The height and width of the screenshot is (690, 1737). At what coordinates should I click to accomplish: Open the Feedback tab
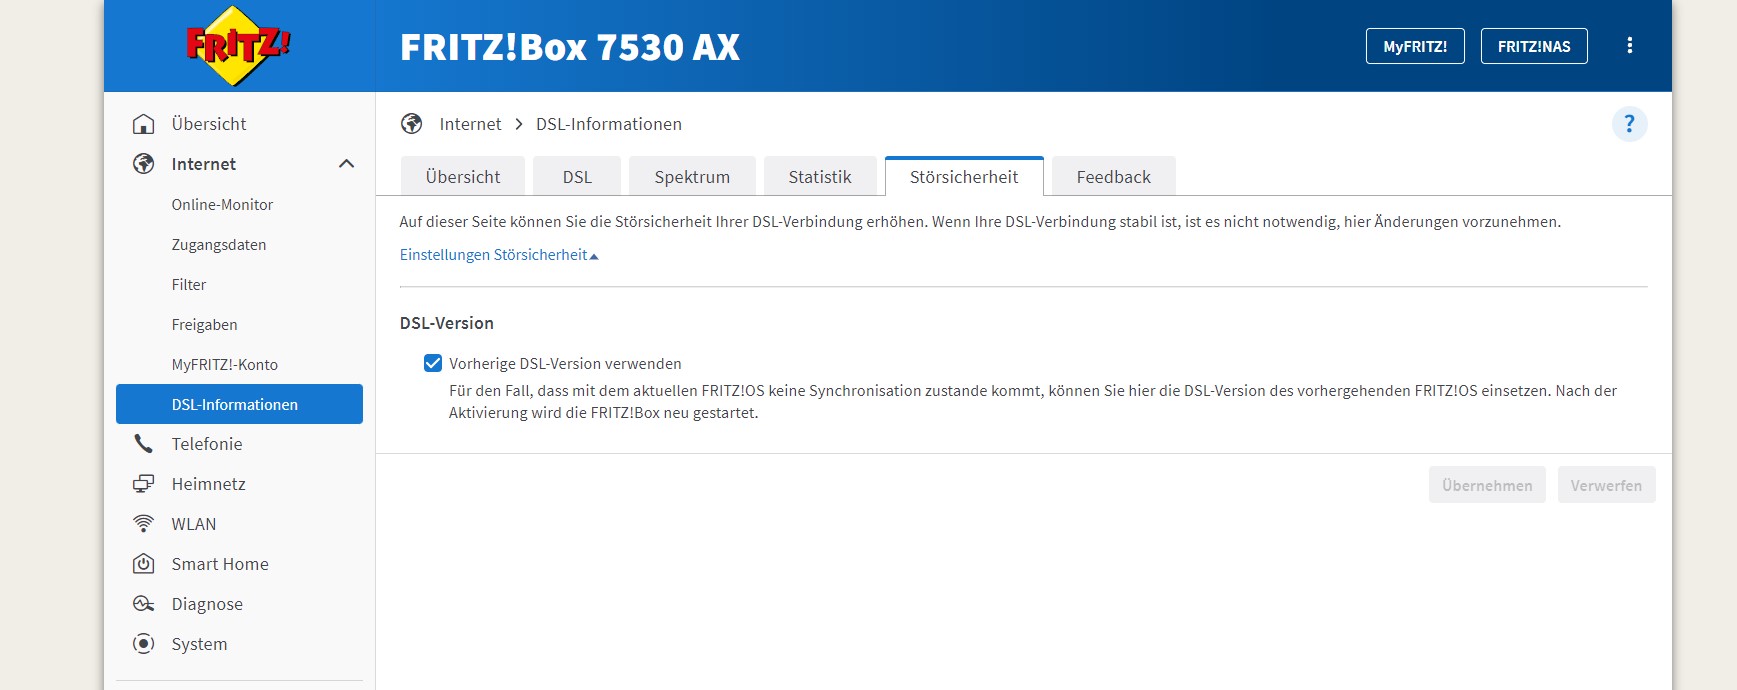click(x=1114, y=177)
